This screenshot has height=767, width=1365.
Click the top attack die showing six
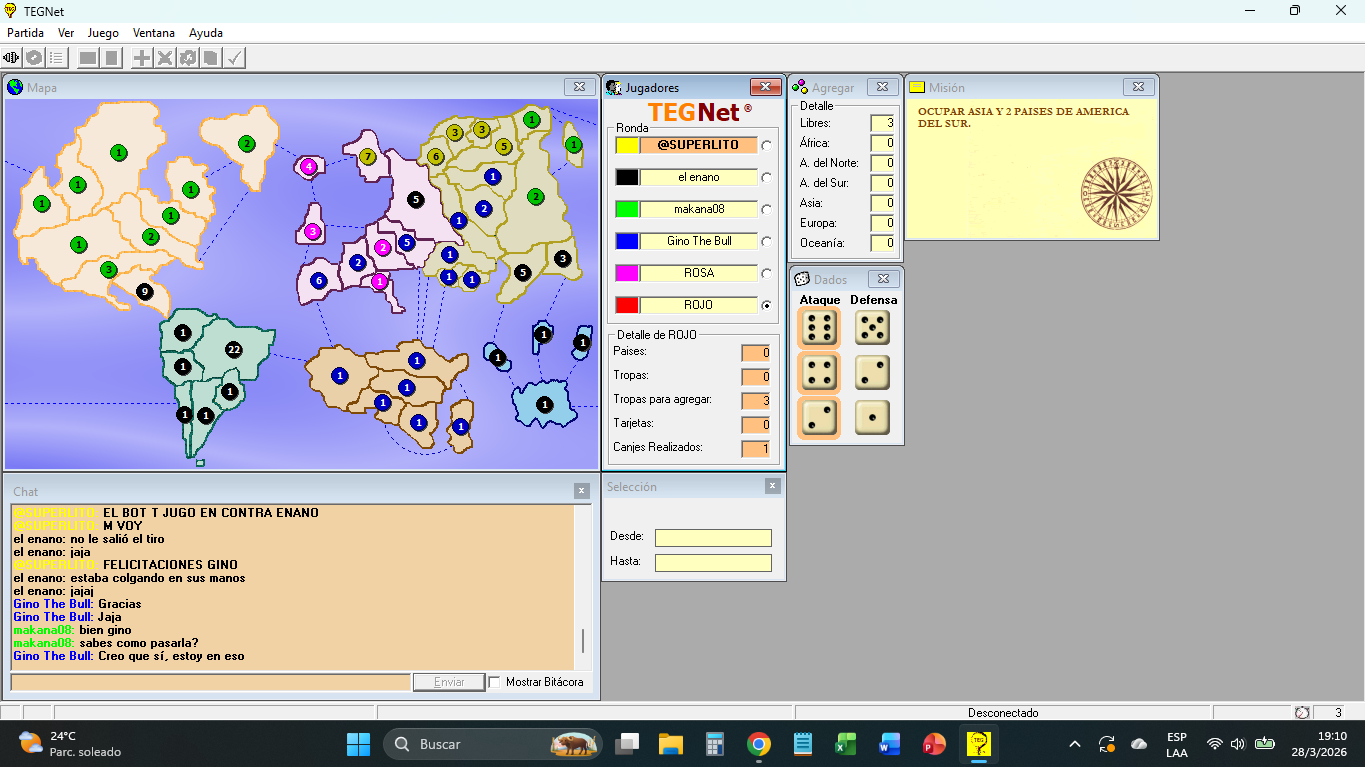point(819,328)
